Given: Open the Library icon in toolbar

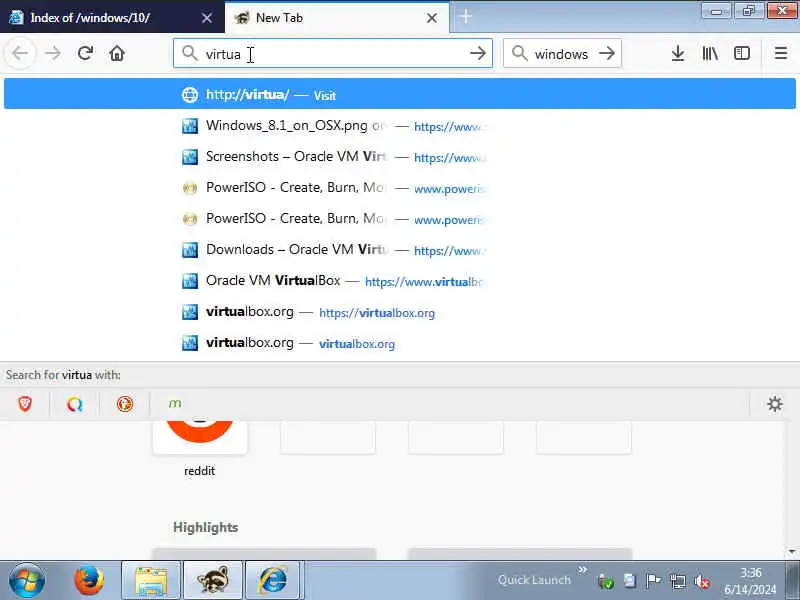Looking at the screenshot, I should (x=710, y=53).
